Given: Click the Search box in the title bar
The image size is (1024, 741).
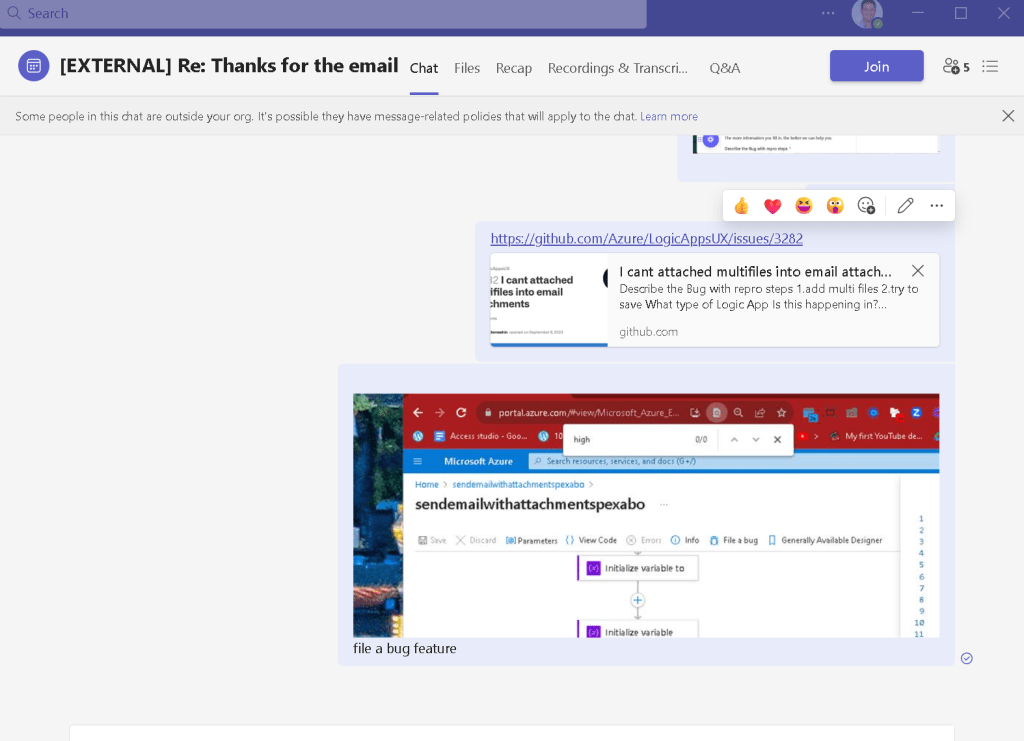Looking at the screenshot, I should pyautogui.click(x=323, y=13).
